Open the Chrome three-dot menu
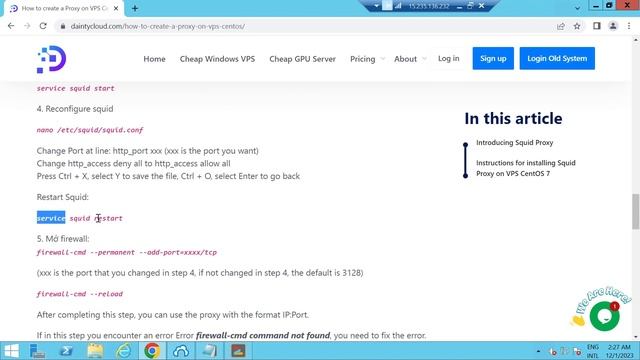Screen dimensions: 640x360 (629, 26)
